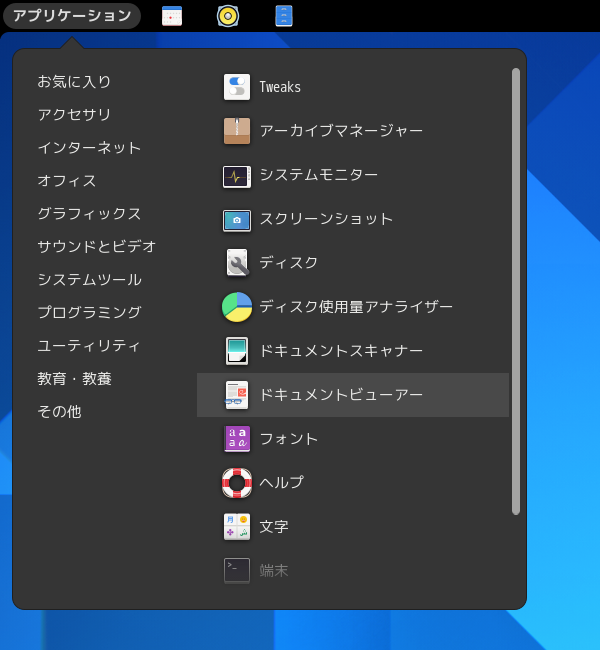Open the ディスク wrench icon

[238, 263]
